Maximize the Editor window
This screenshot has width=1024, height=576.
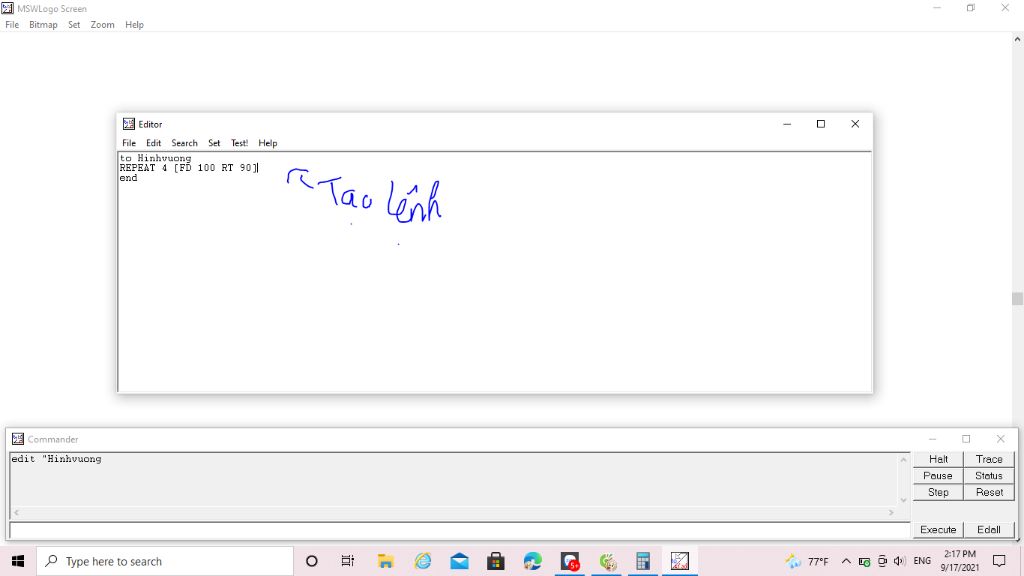[821, 124]
